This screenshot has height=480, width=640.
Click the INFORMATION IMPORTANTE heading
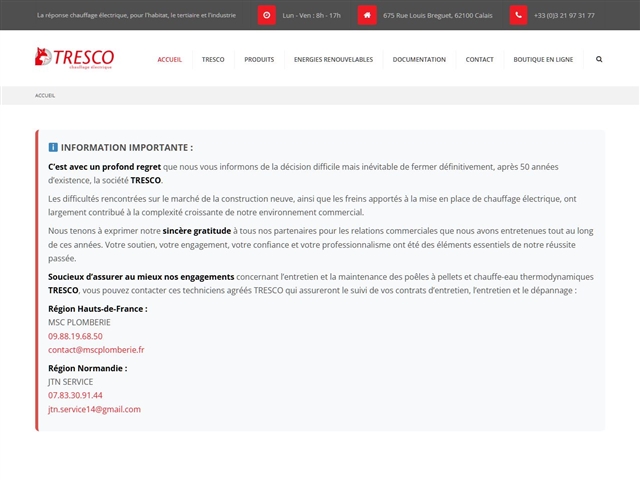tap(127, 148)
